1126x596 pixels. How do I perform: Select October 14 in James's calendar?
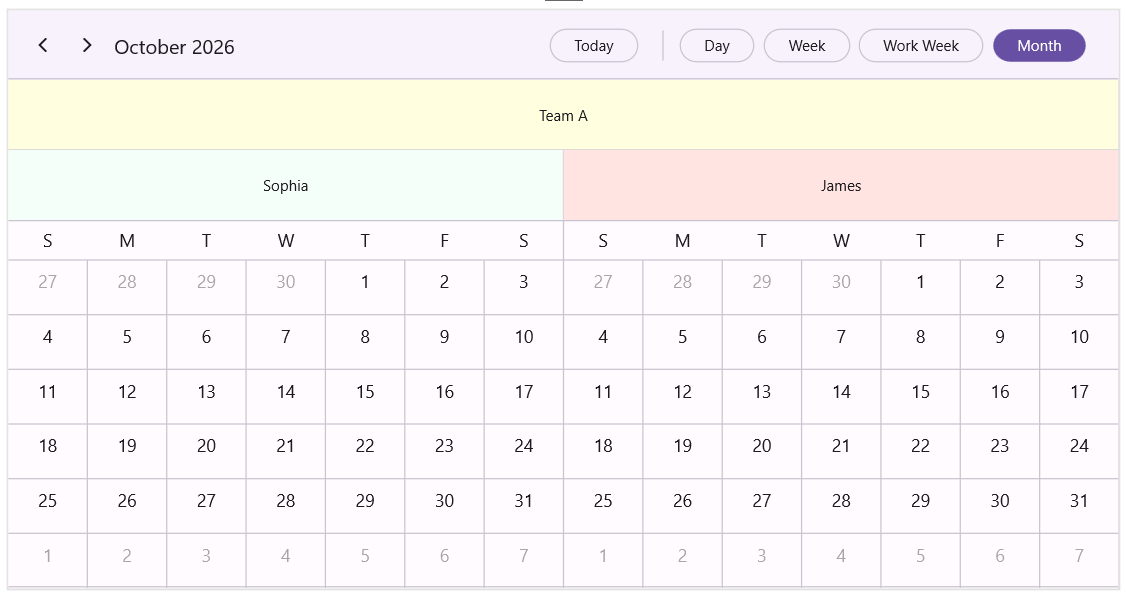click(841, 396)
